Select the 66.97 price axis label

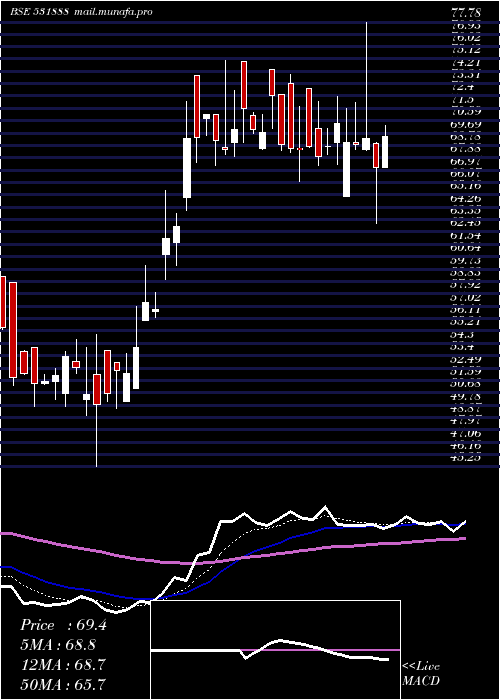click(x=466, y=161)
